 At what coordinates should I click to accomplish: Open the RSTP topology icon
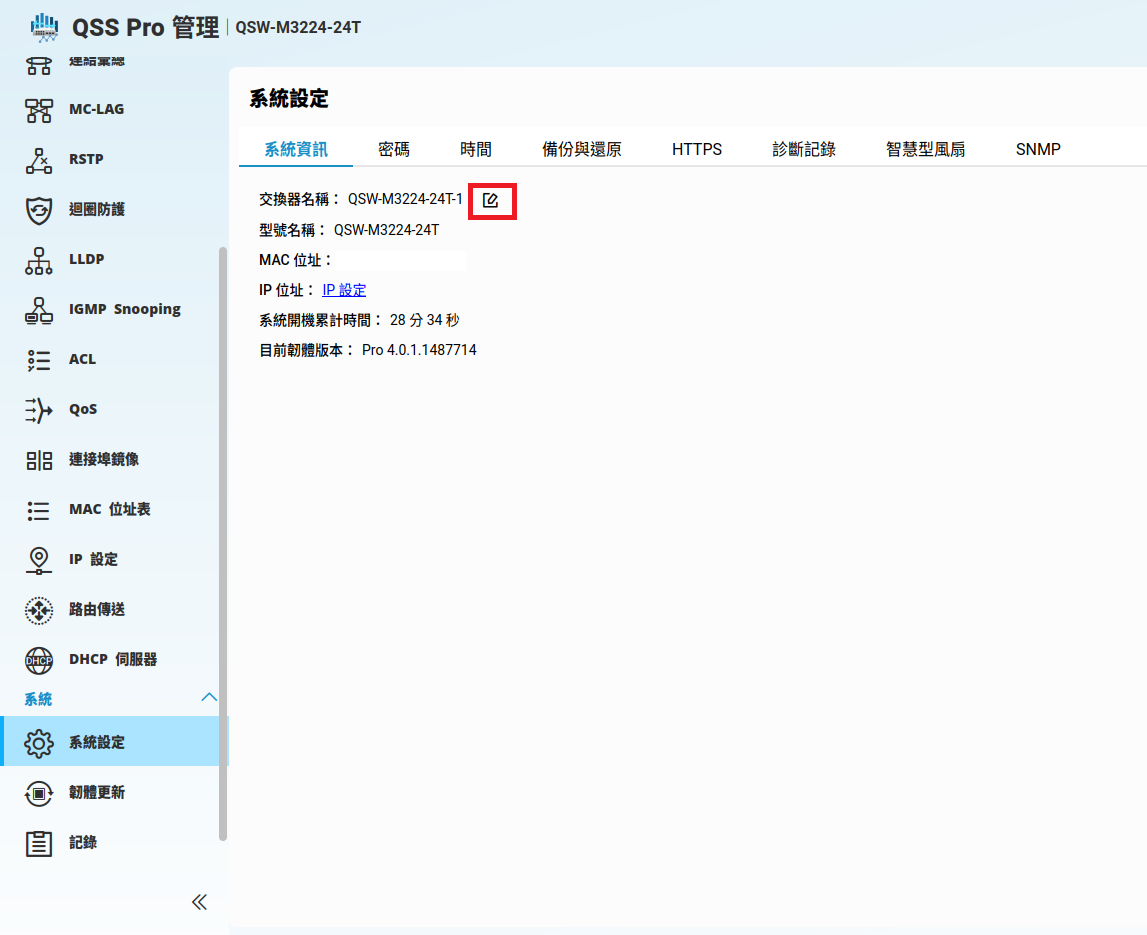(39, 160)
